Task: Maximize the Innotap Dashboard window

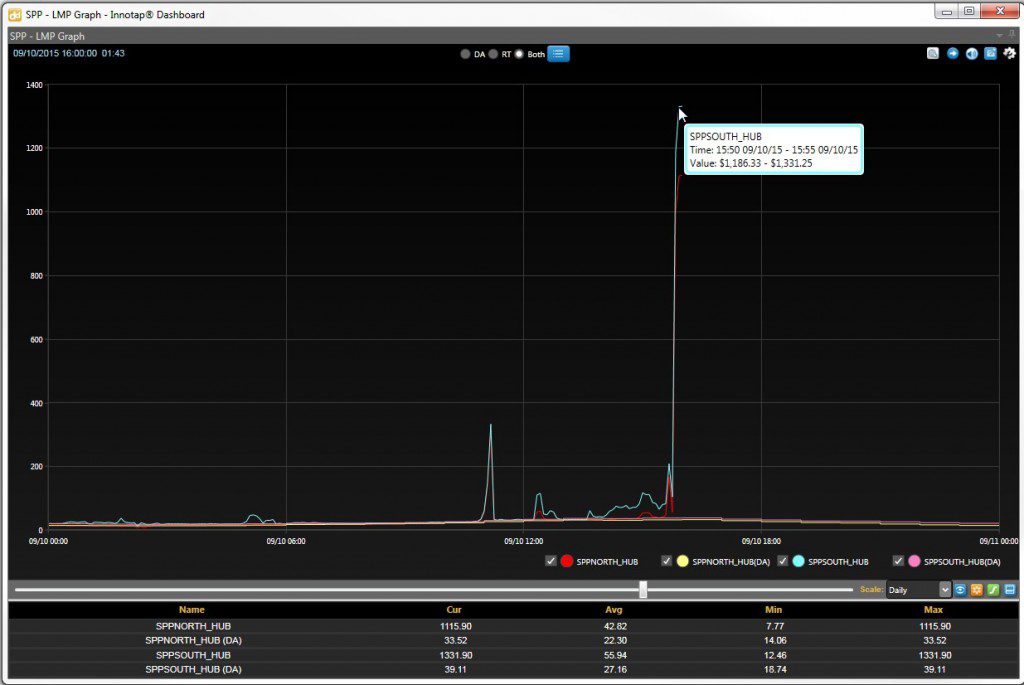Action: click(968, 12)
